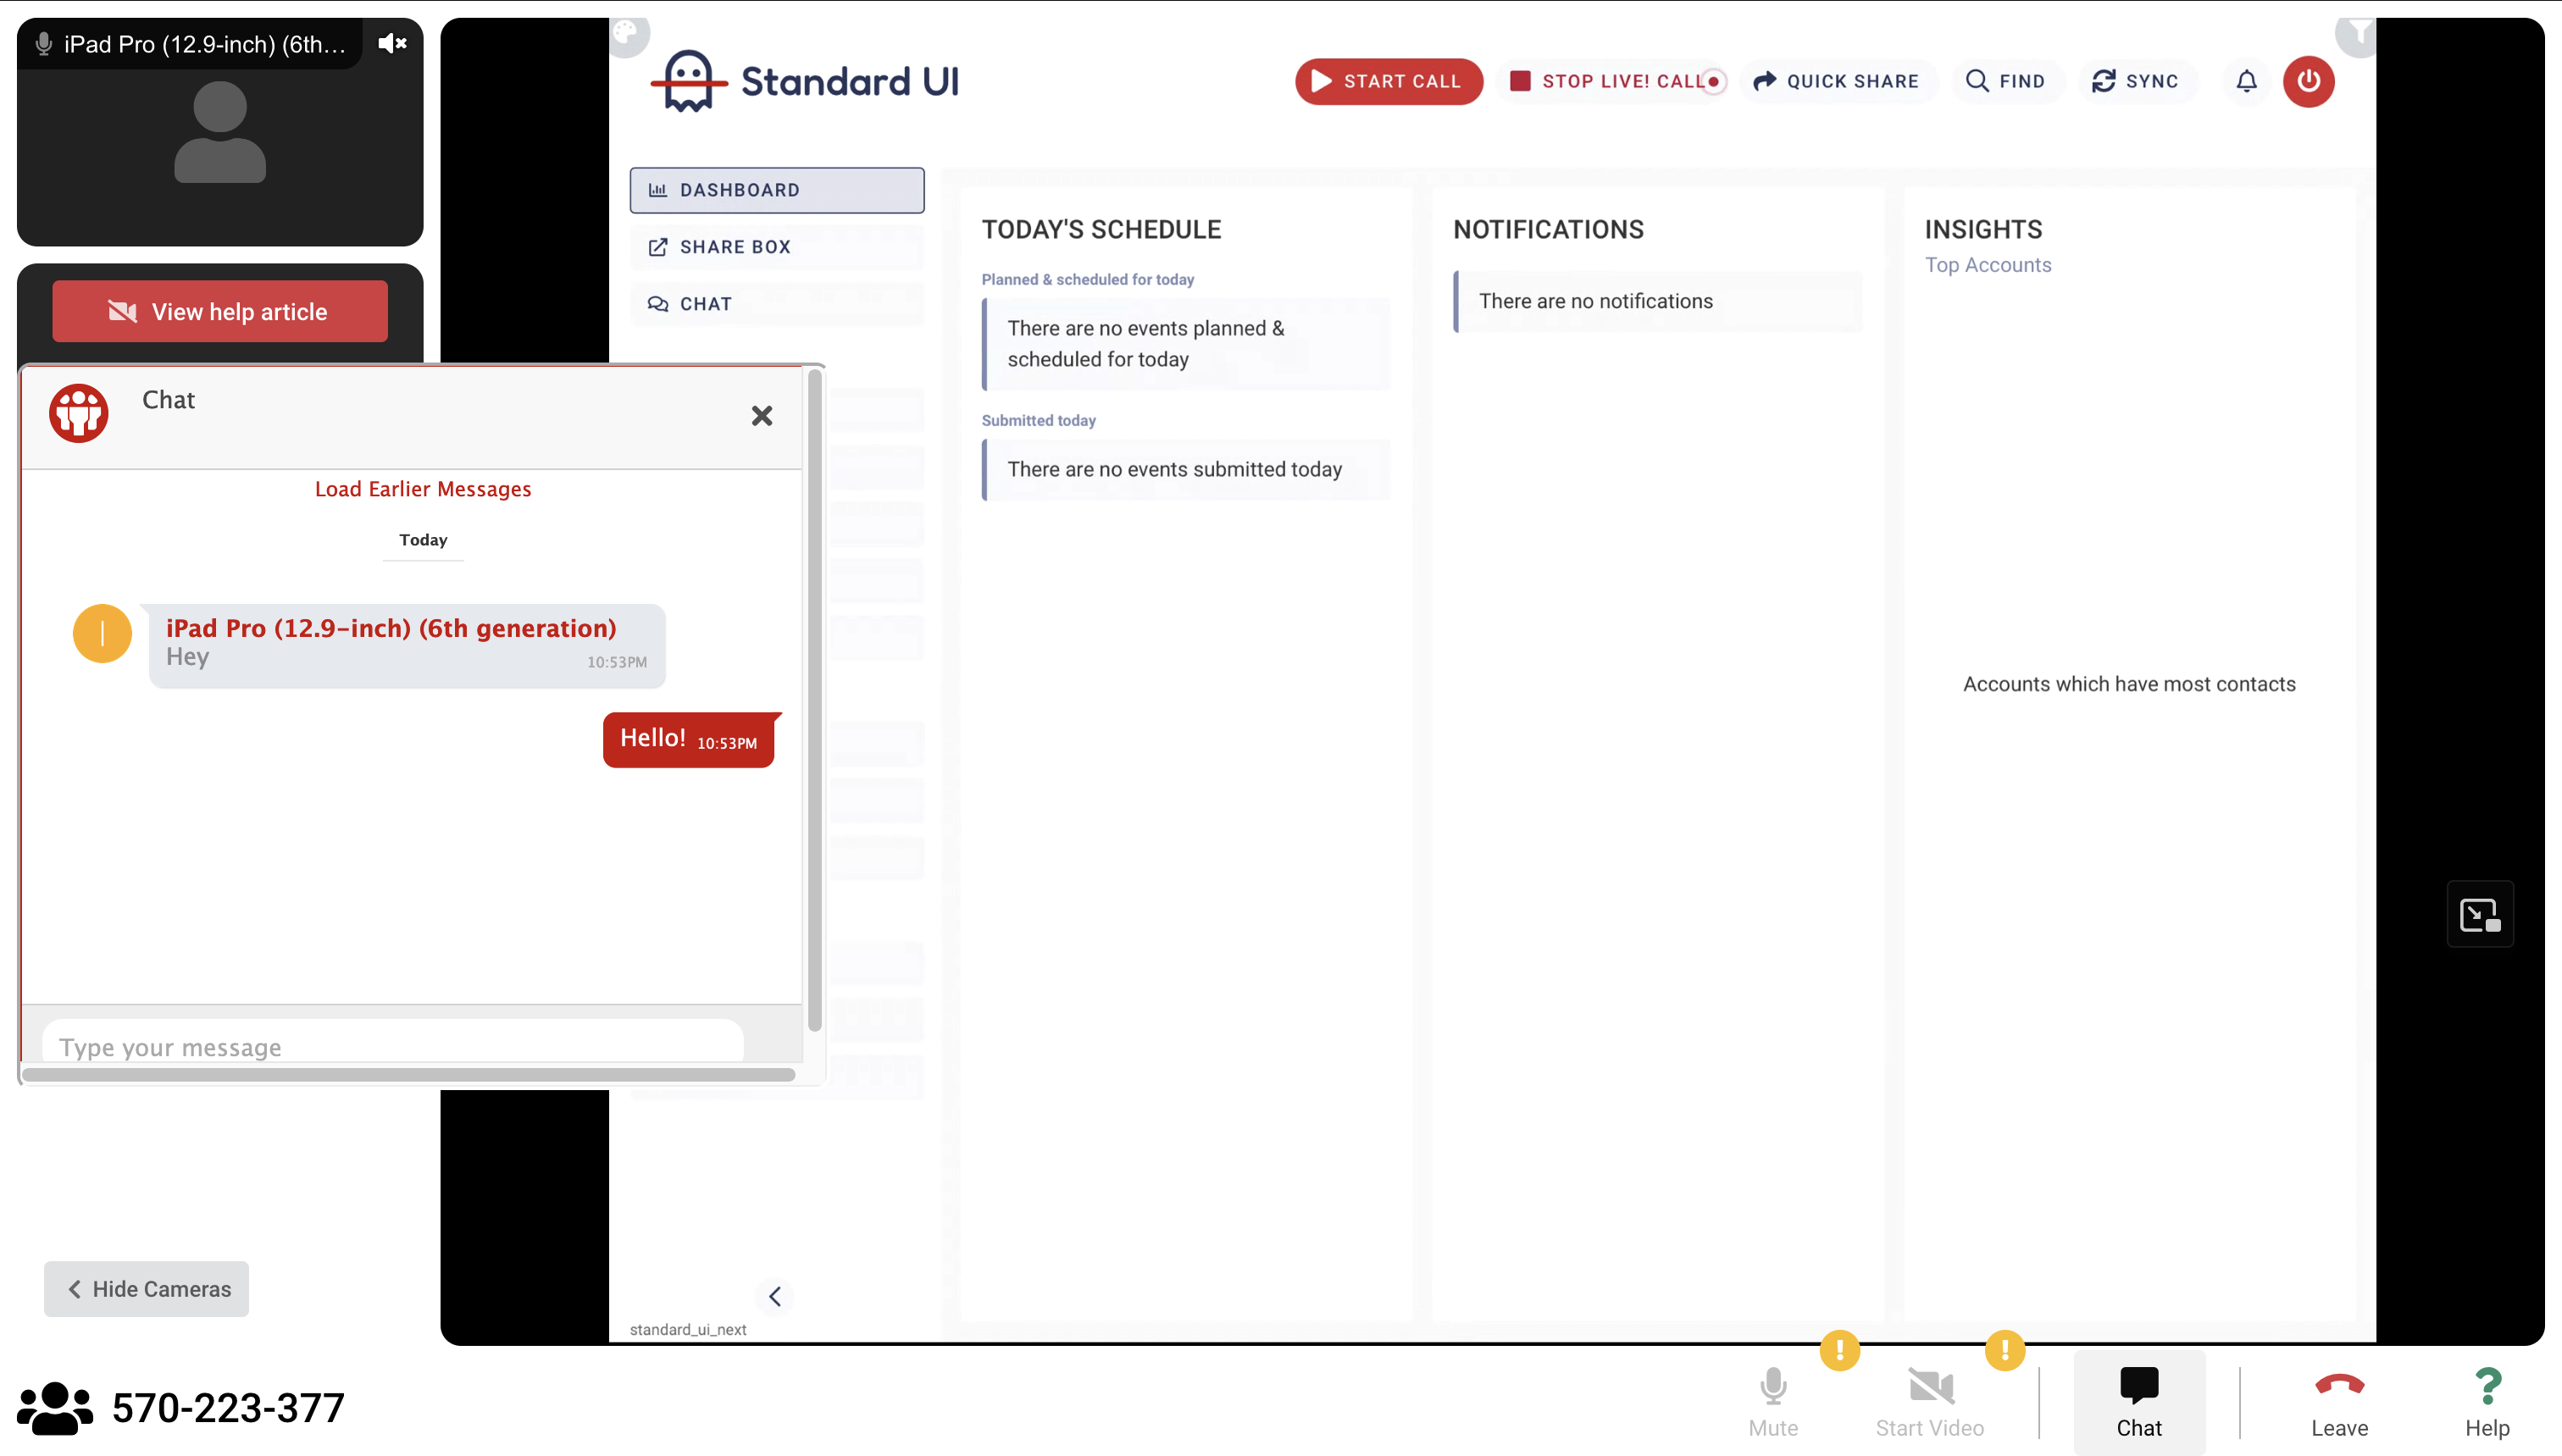The width and height of the screenshot is (2562, 1456).
Task: Click the speaker muted icon on camera tile
Action: (x=391, y=43)
